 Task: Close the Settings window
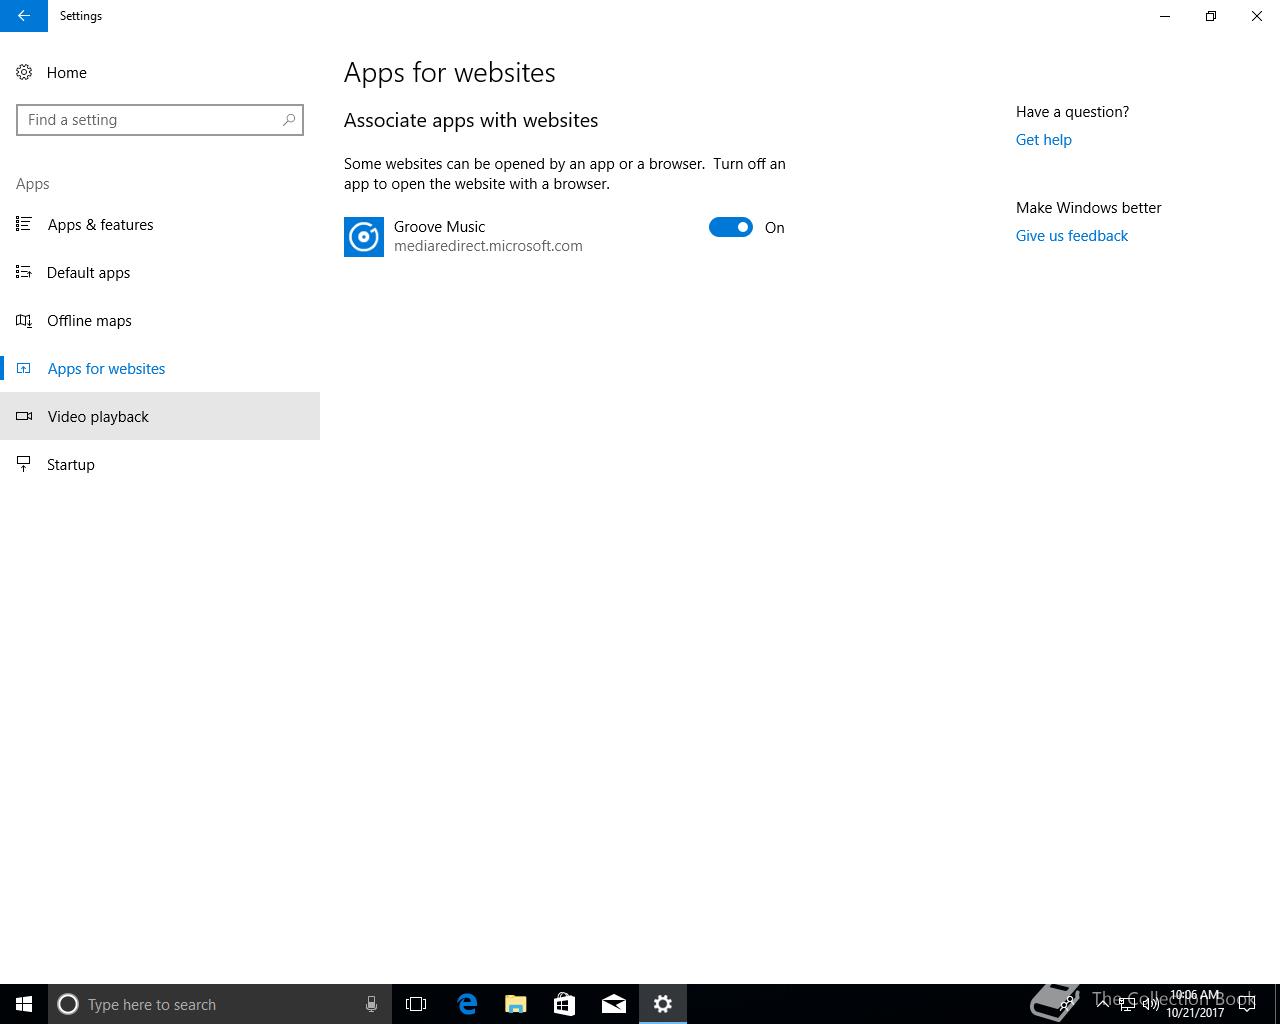(x=1257, y=16)
